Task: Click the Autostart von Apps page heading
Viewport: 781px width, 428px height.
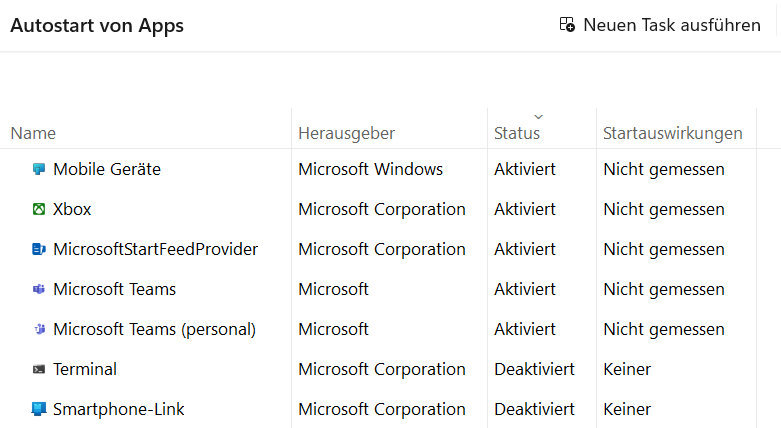Action: point(97,25)
